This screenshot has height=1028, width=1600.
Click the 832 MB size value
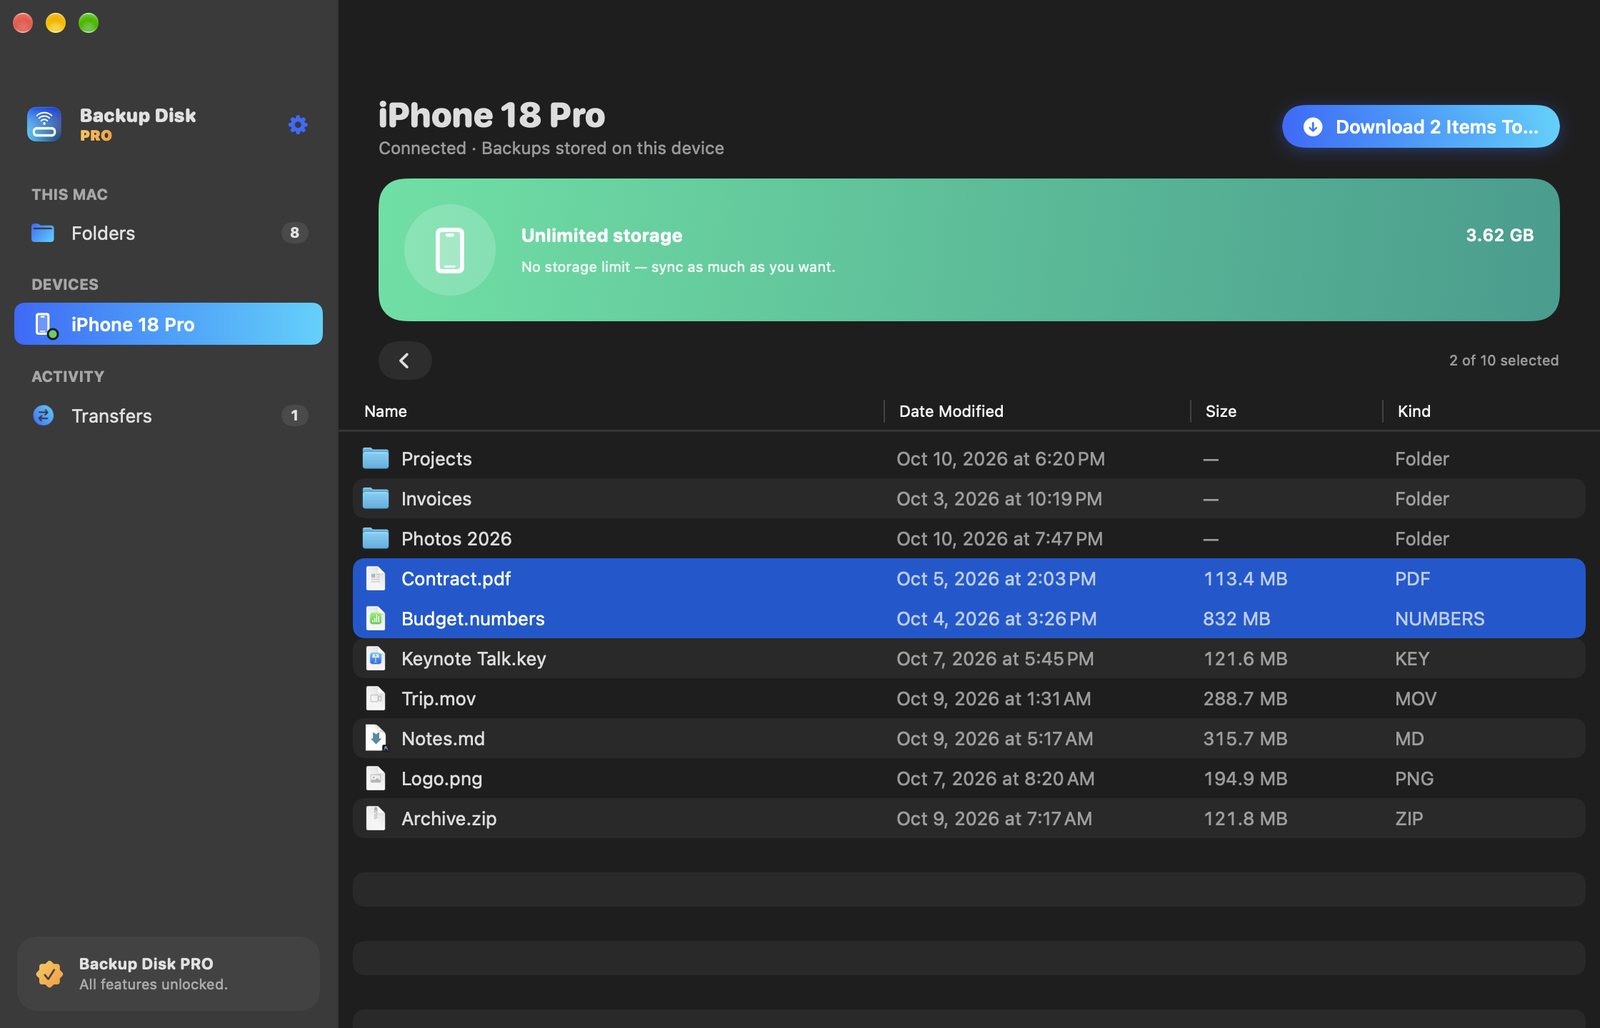(x=1237, y=619)
